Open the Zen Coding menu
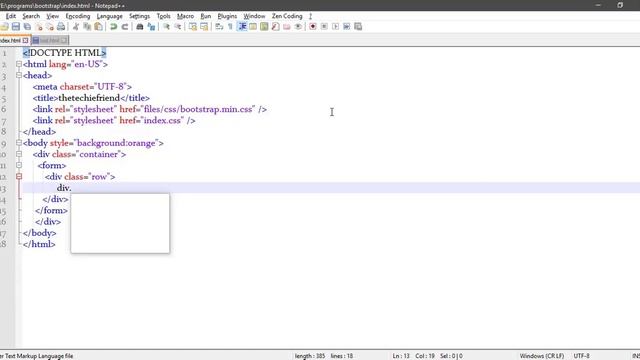This screenshot has height=360, width=640. click(x=287, y=16)
